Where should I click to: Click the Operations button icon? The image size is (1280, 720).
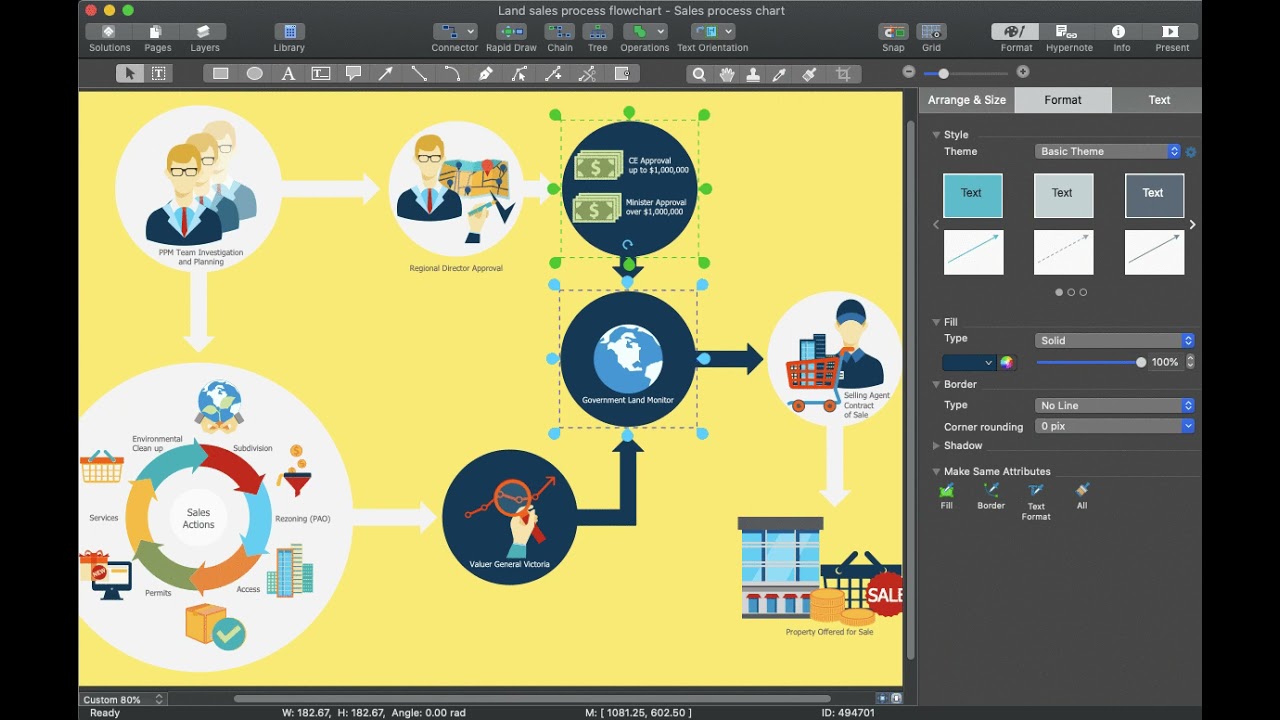click(645, 32)
